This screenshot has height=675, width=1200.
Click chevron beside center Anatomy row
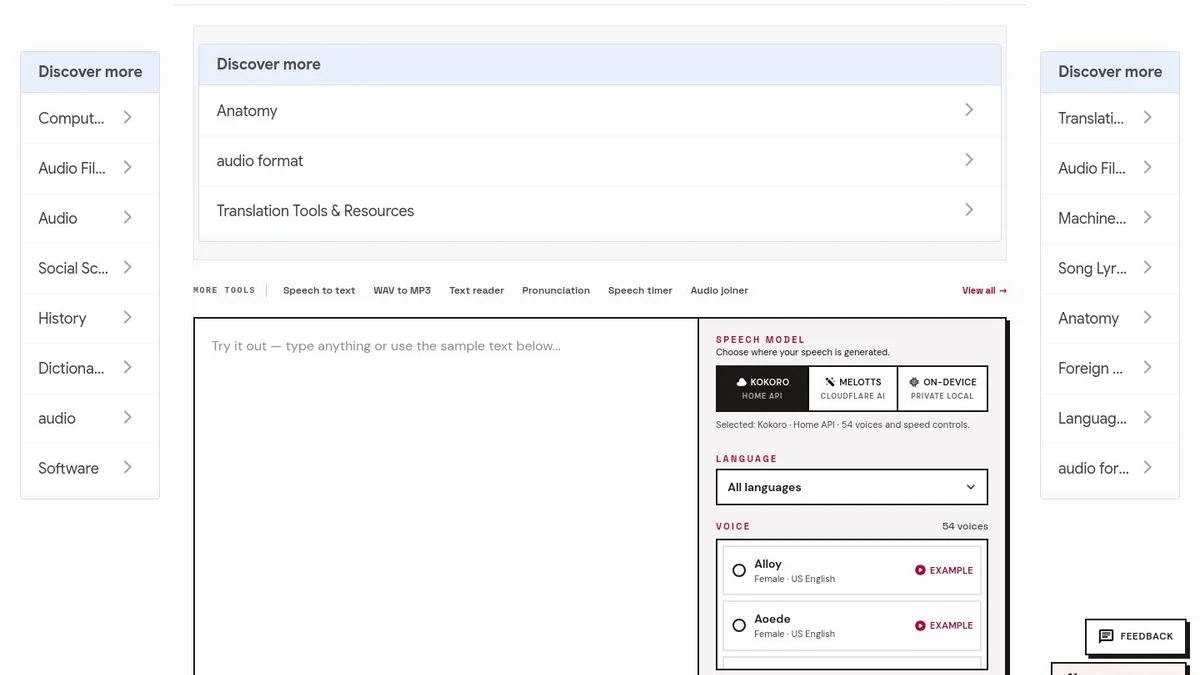click(969, 110)
